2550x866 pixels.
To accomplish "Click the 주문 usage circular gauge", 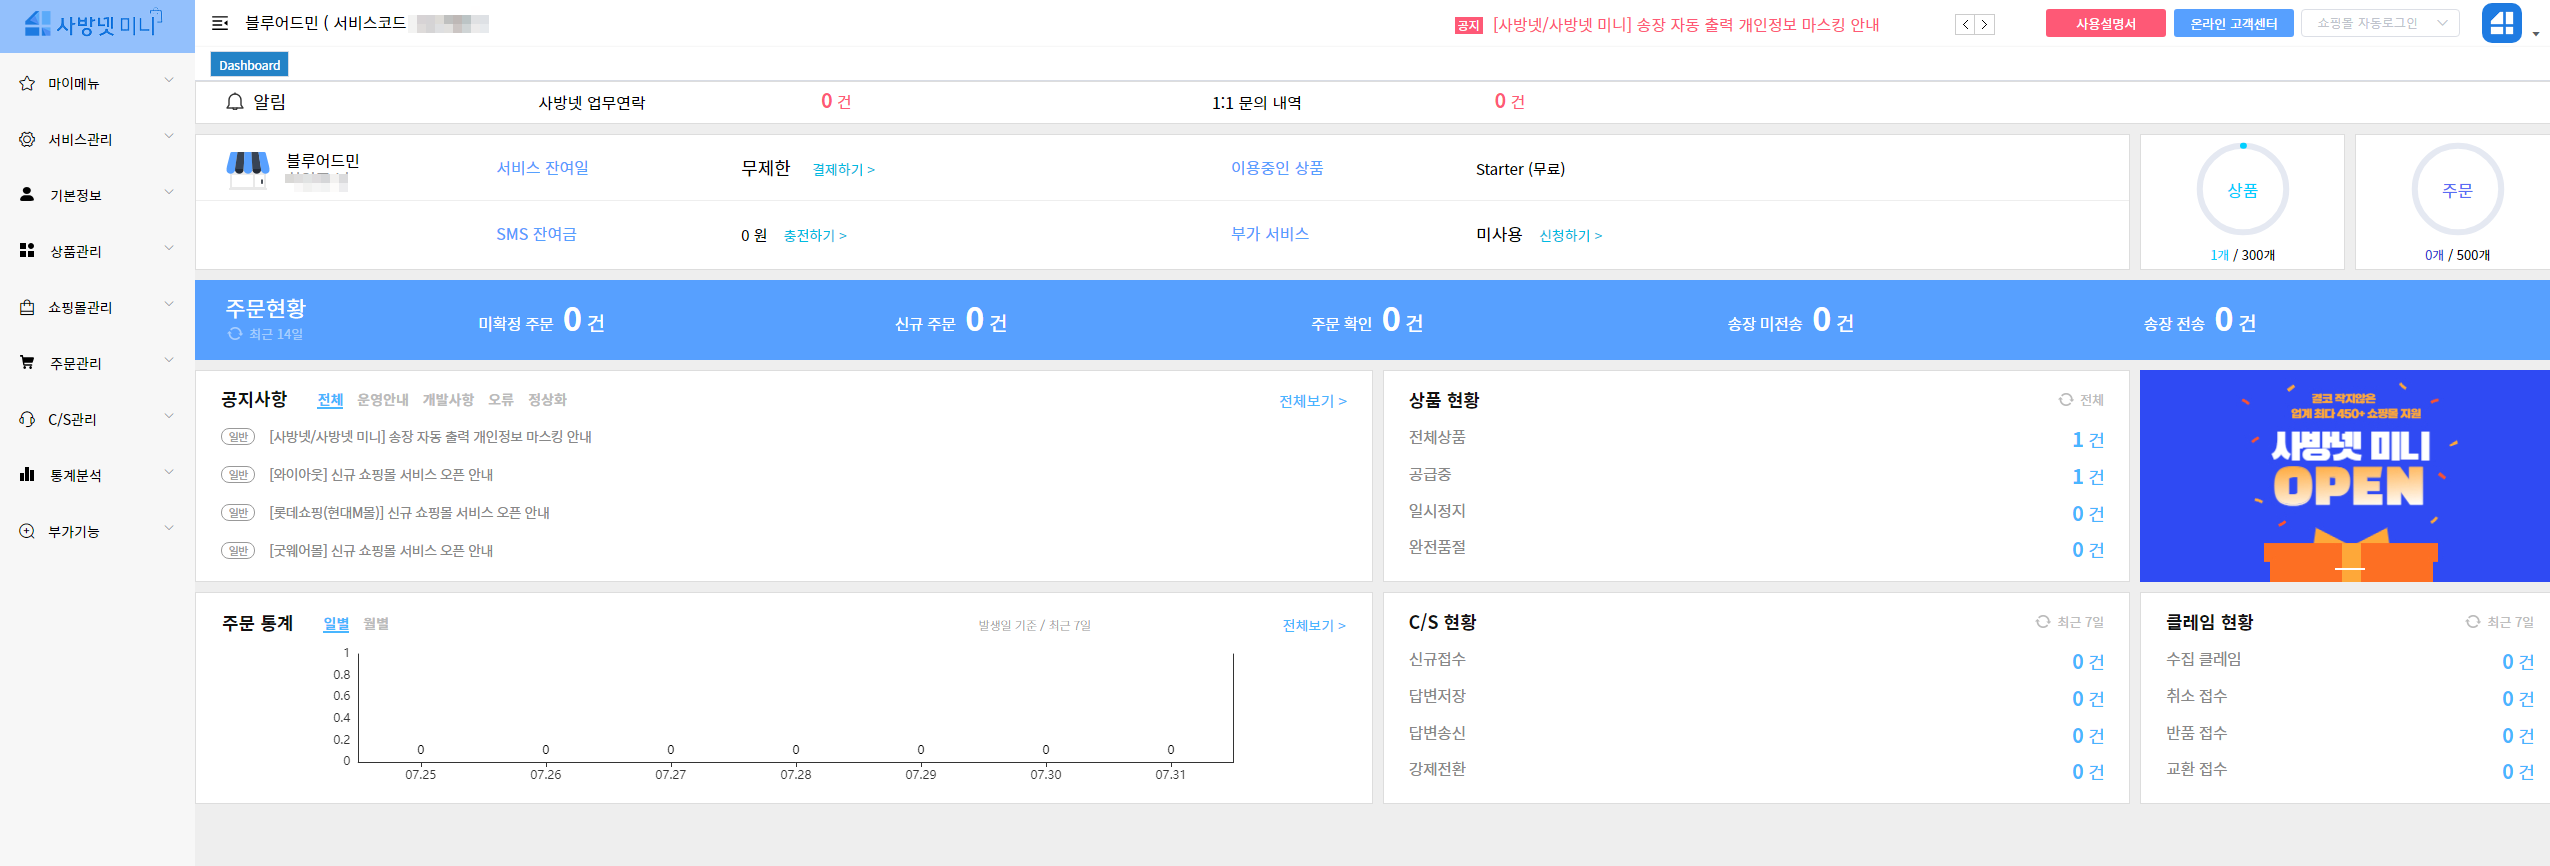I will [2457, 190].
